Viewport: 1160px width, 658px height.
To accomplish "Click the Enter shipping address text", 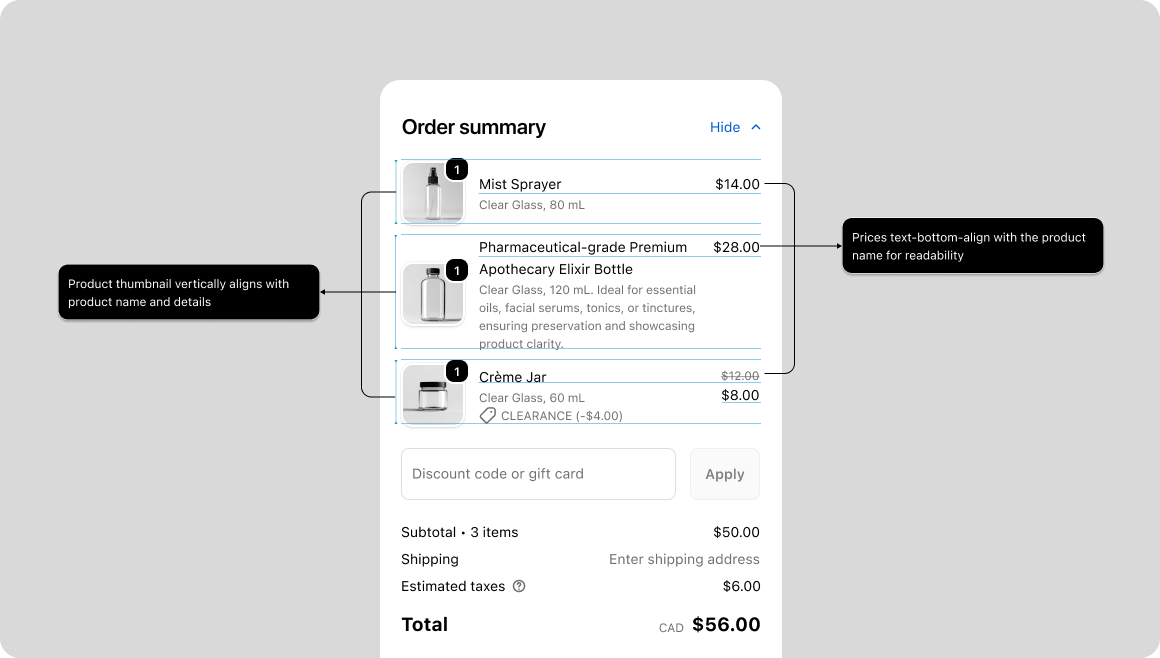I will click(x=684, y=559).
